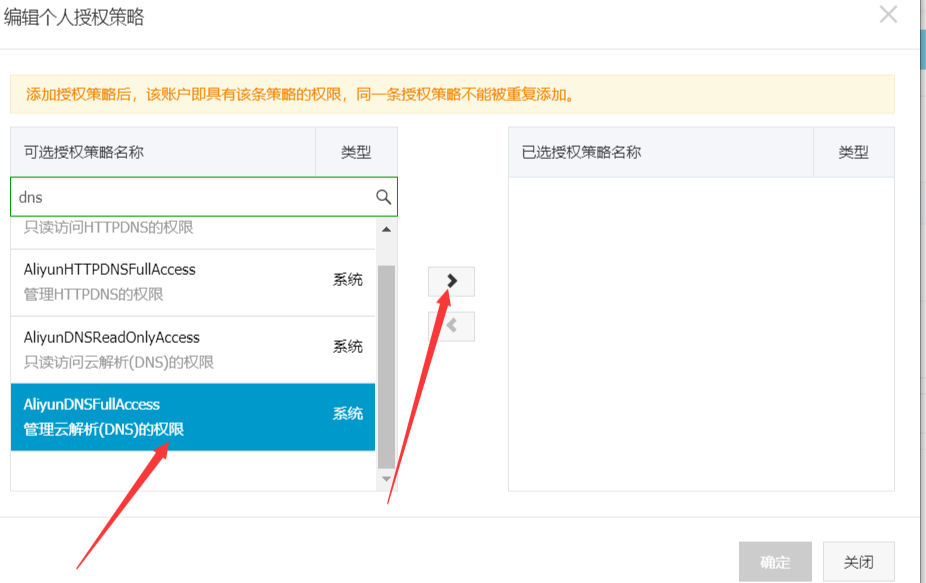Close the dialog with the X icon
This screenshot has height=583, width=926.
pyautogui.click(x=887, y=15)
